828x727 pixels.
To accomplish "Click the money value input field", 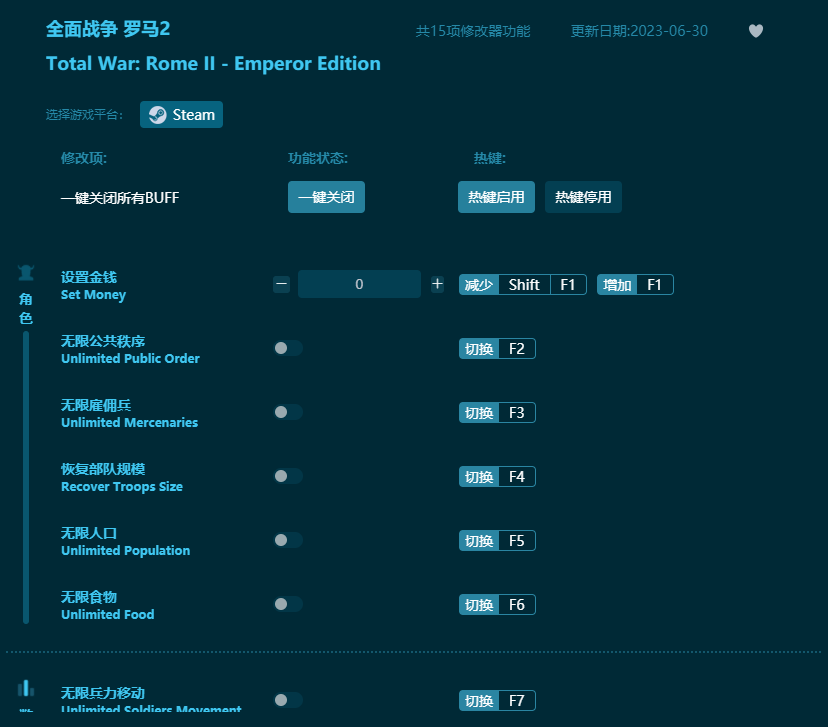I will pos(359,284).
